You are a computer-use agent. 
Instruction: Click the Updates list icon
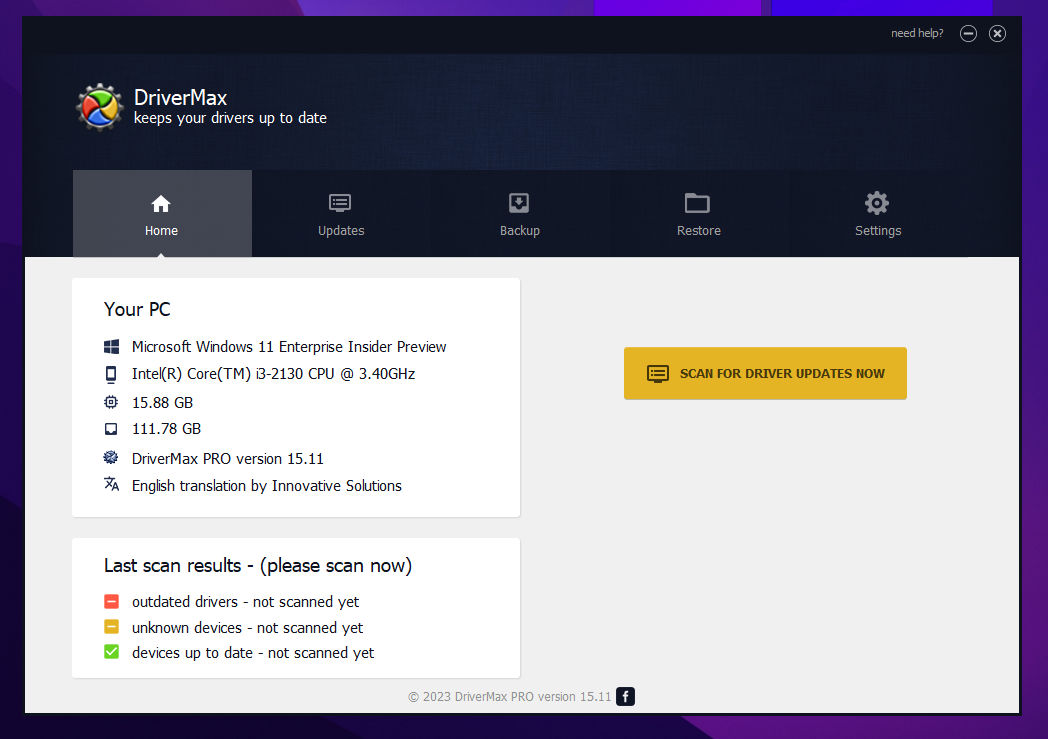[340, 203]
